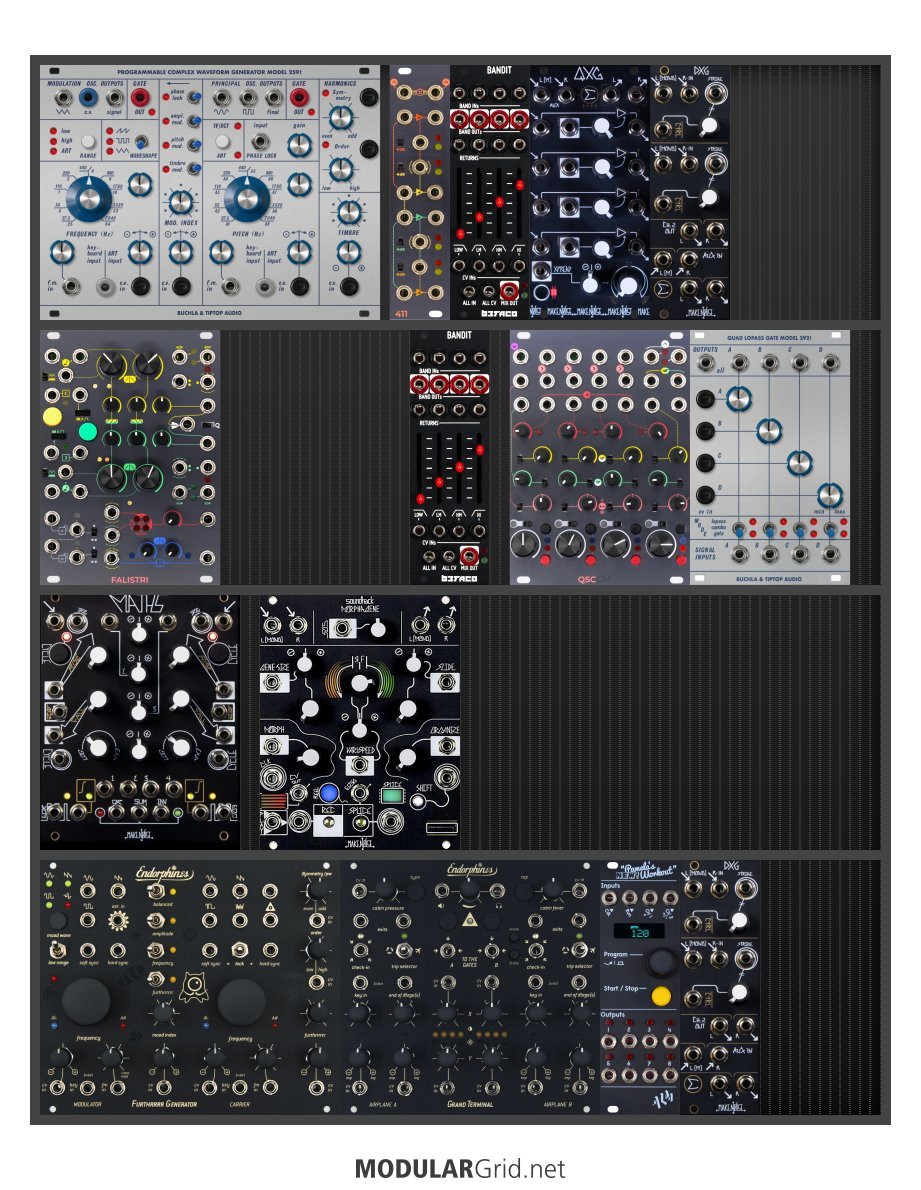
Task: Click the blue Play button on Morphagene
Action: click(328, 793)
